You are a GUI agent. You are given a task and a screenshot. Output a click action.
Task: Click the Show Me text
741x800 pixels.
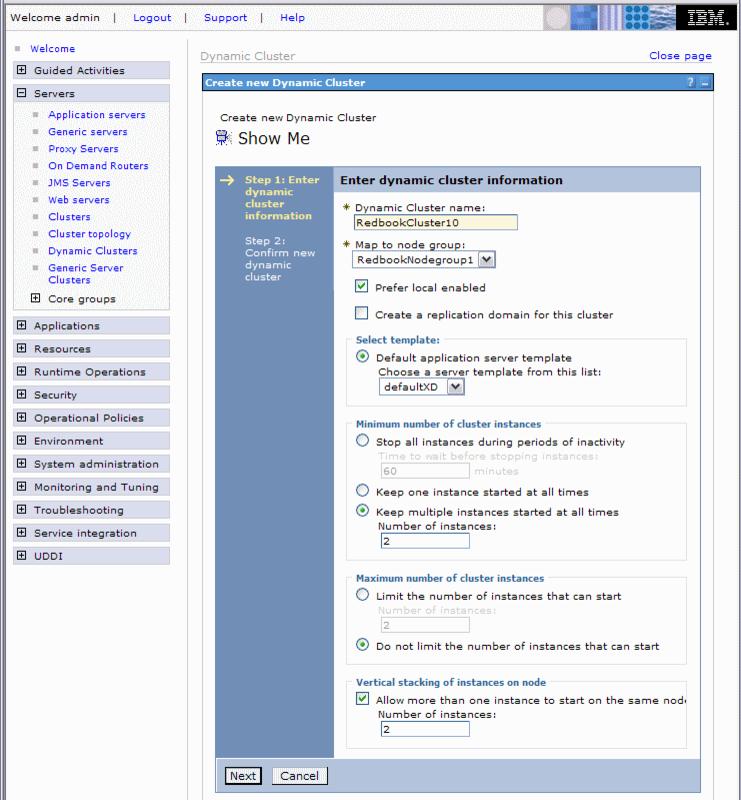pyautogui.click(x=274, y=138)
